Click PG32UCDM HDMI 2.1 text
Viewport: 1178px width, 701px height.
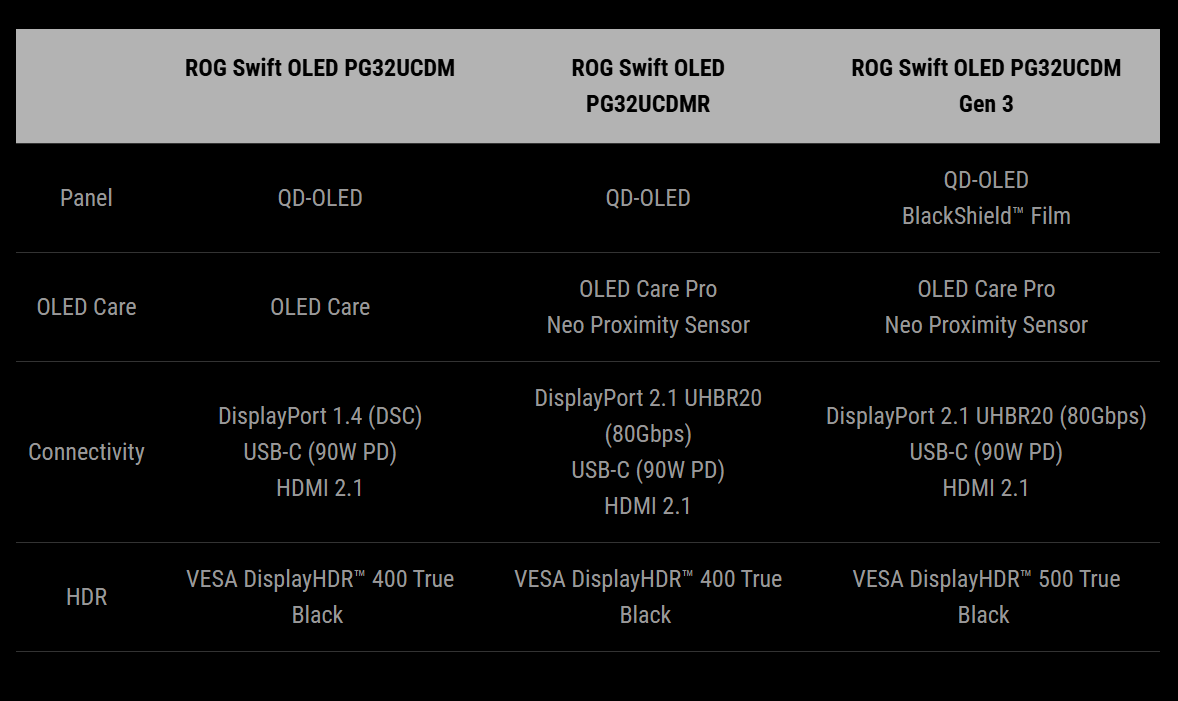[x=320, y=488]
